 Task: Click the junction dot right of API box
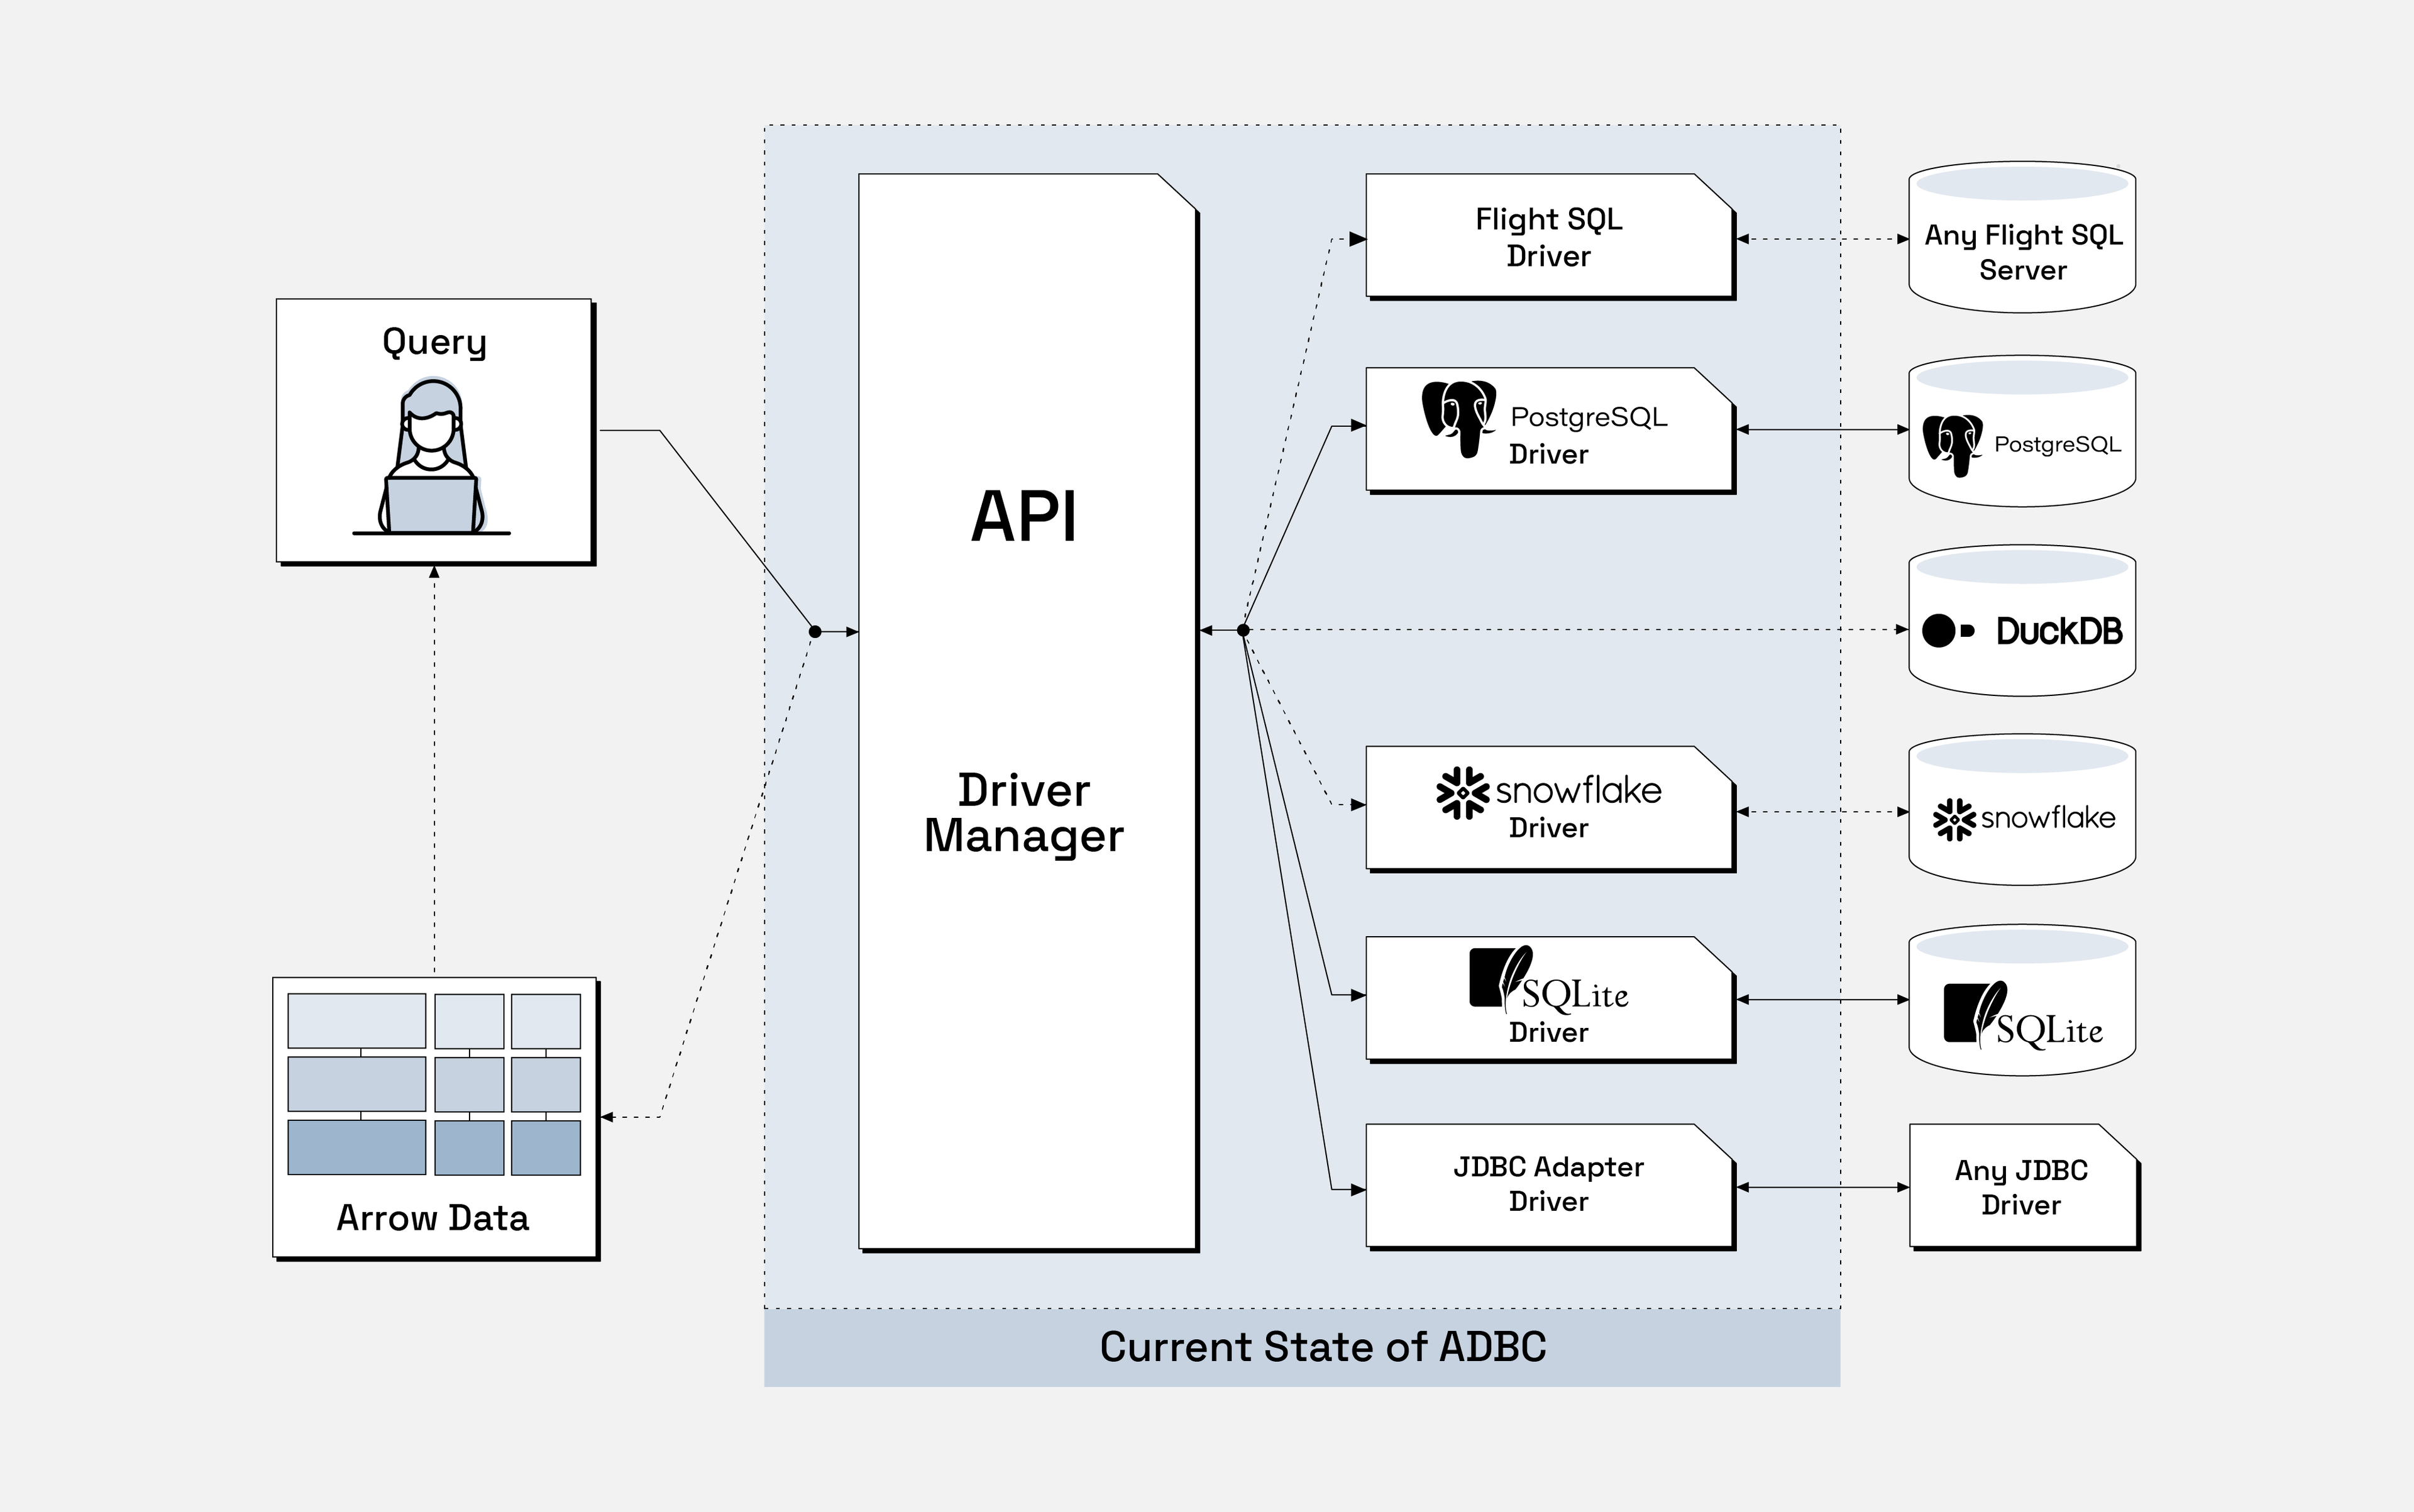[1243, 631]
